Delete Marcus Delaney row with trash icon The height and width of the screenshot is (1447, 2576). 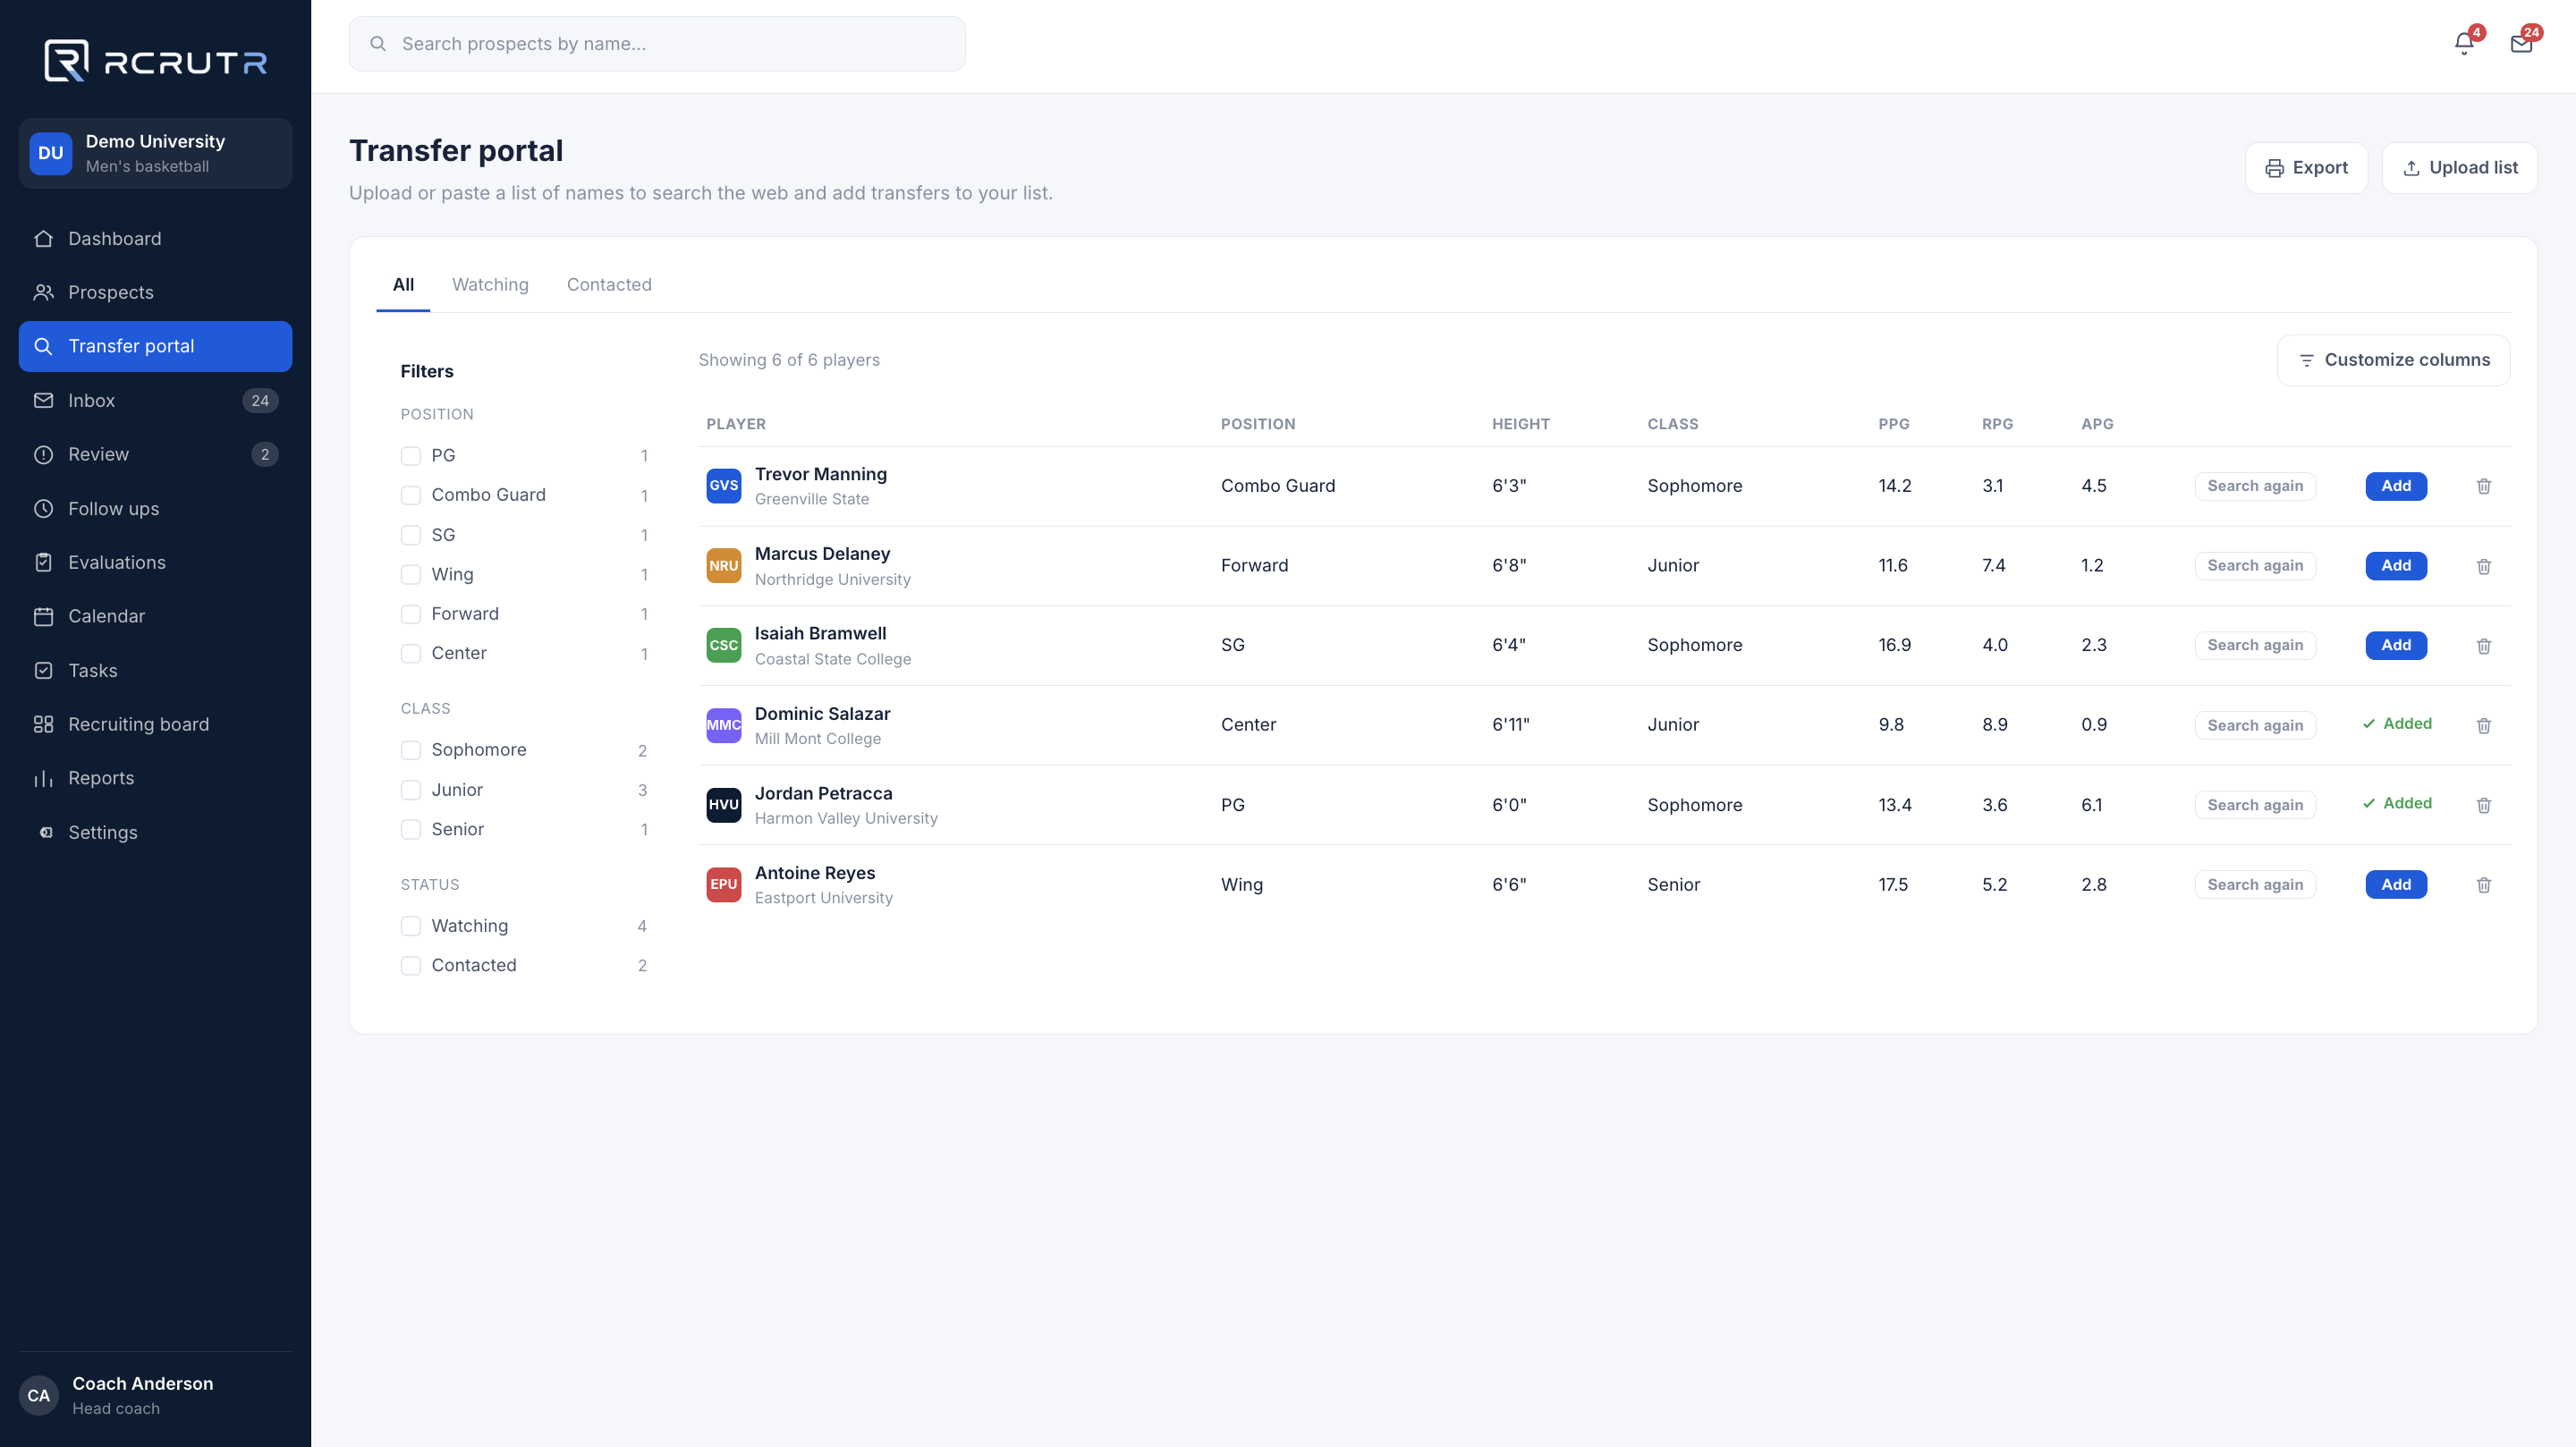click(2483, 566)
